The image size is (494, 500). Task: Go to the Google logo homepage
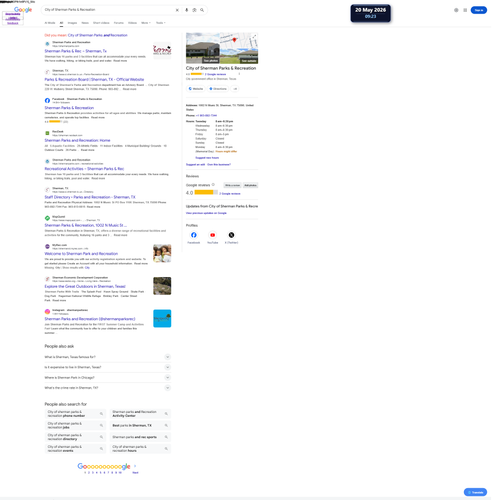click(x=23, y=10)
